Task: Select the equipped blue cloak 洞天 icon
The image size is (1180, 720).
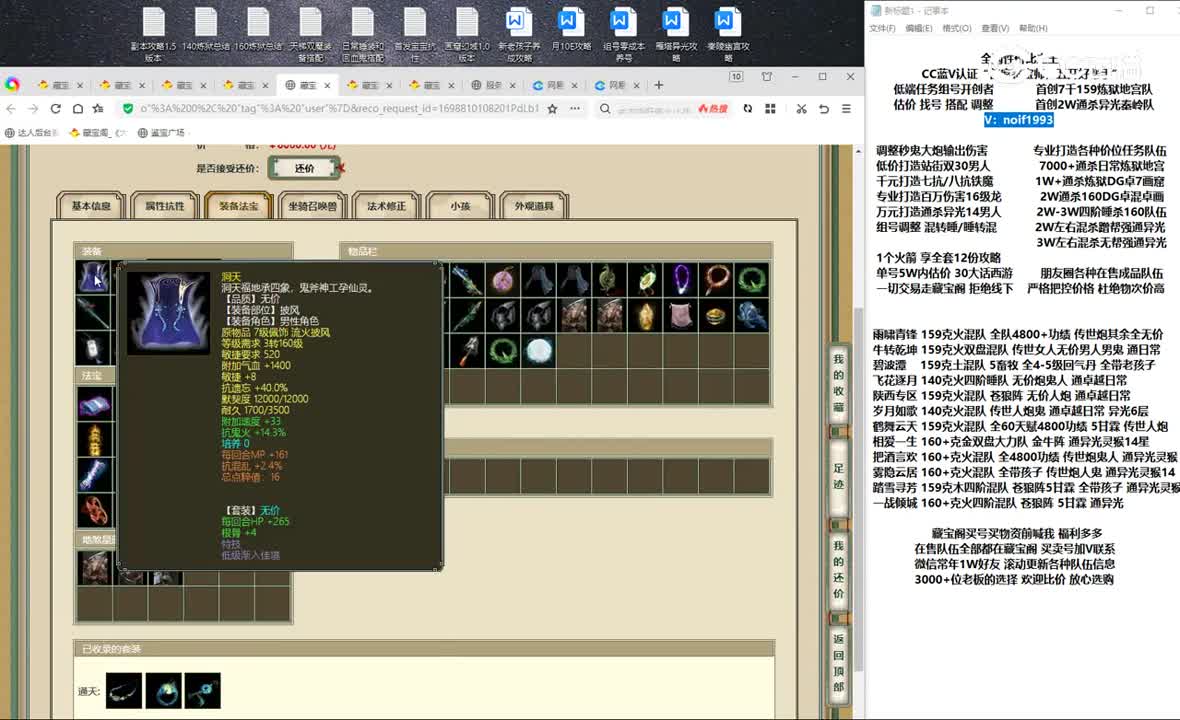Action: coord(93,277)
